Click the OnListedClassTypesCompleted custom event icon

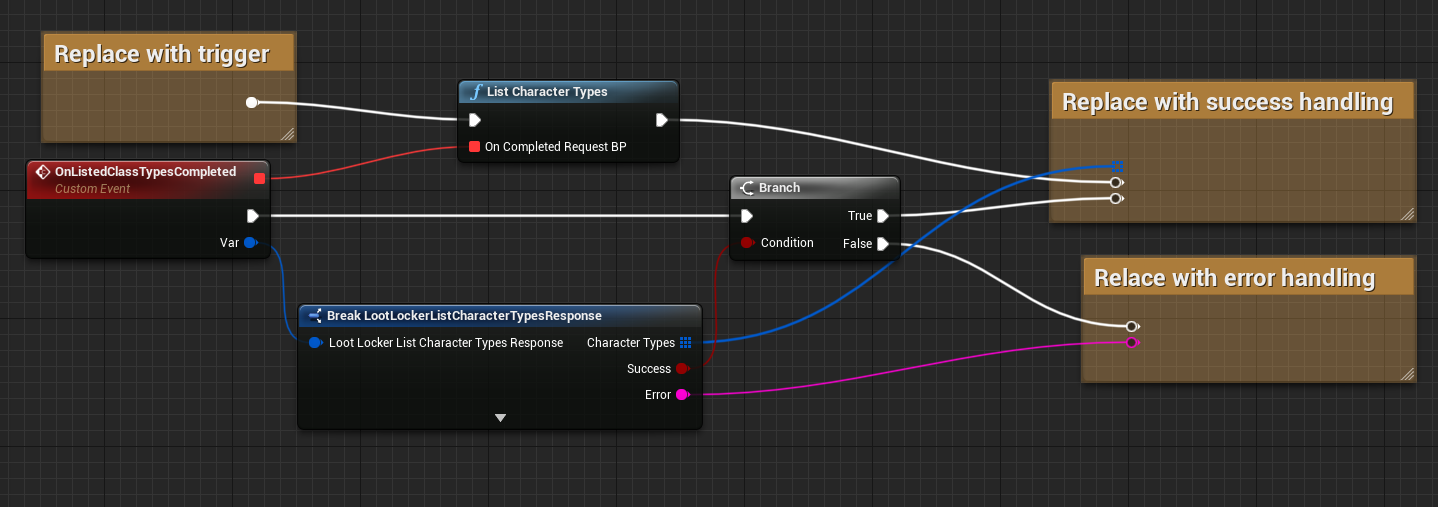pos(43,172)
